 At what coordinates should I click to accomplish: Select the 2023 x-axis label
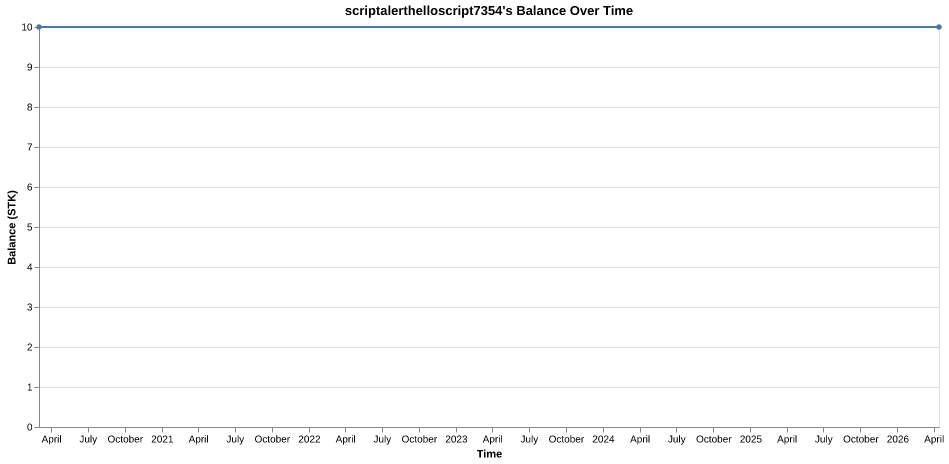[x=456, y=439]
